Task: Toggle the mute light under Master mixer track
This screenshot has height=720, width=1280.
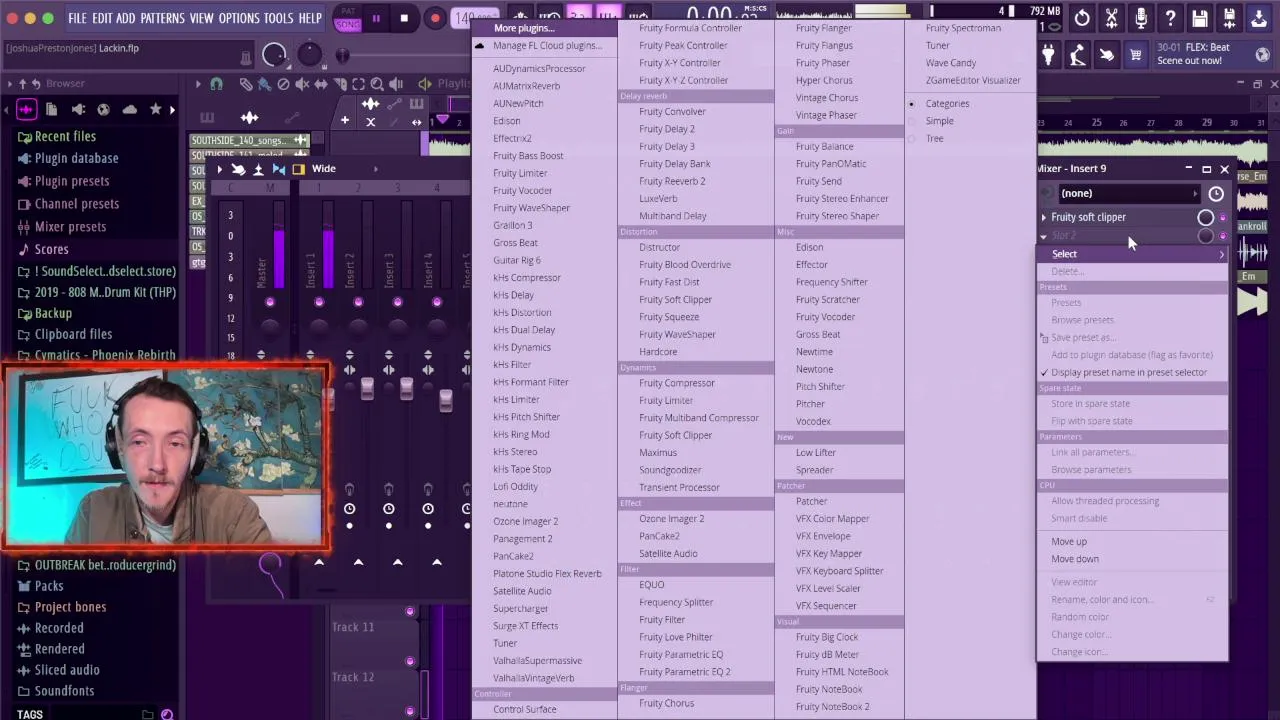Action: click(x=269, y=302)
